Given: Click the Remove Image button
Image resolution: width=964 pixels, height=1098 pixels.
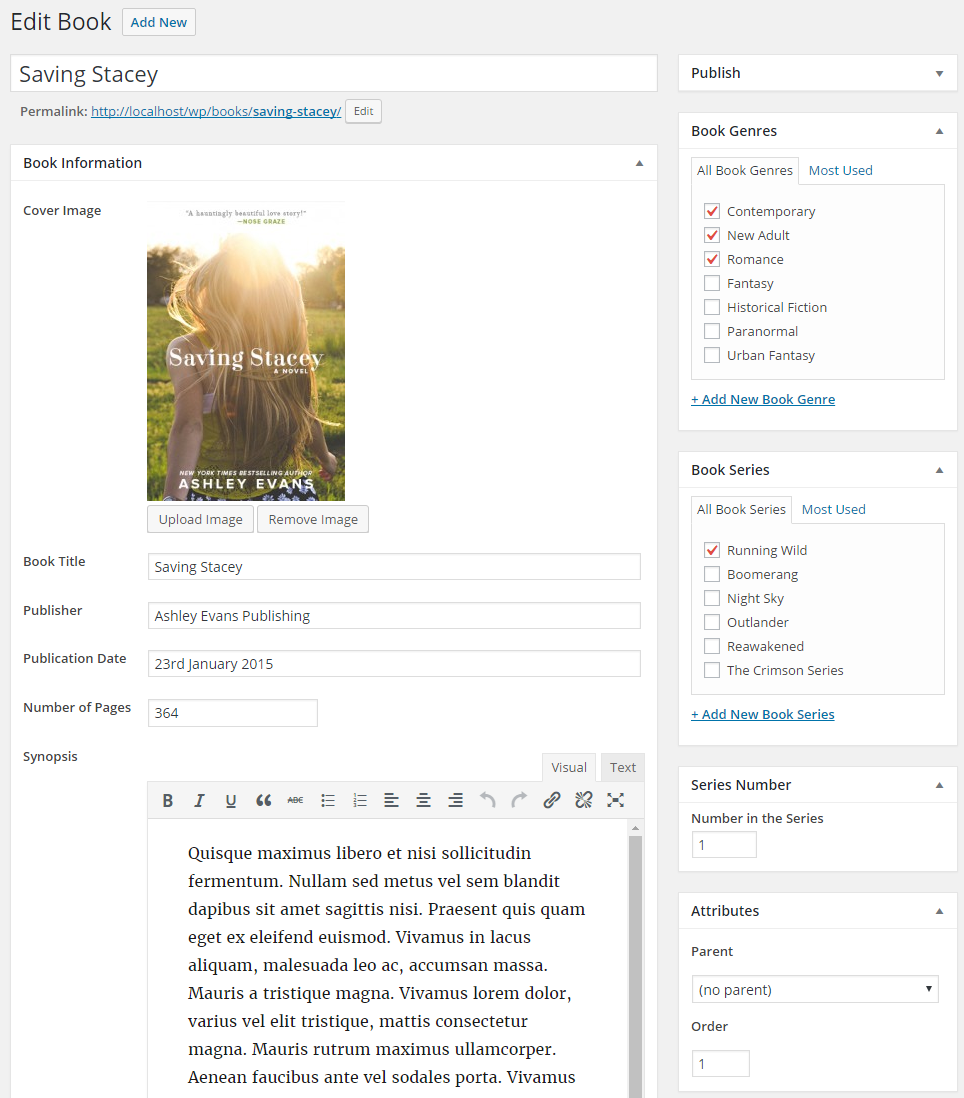Looking at the screenshot, I should click(313, 520).
